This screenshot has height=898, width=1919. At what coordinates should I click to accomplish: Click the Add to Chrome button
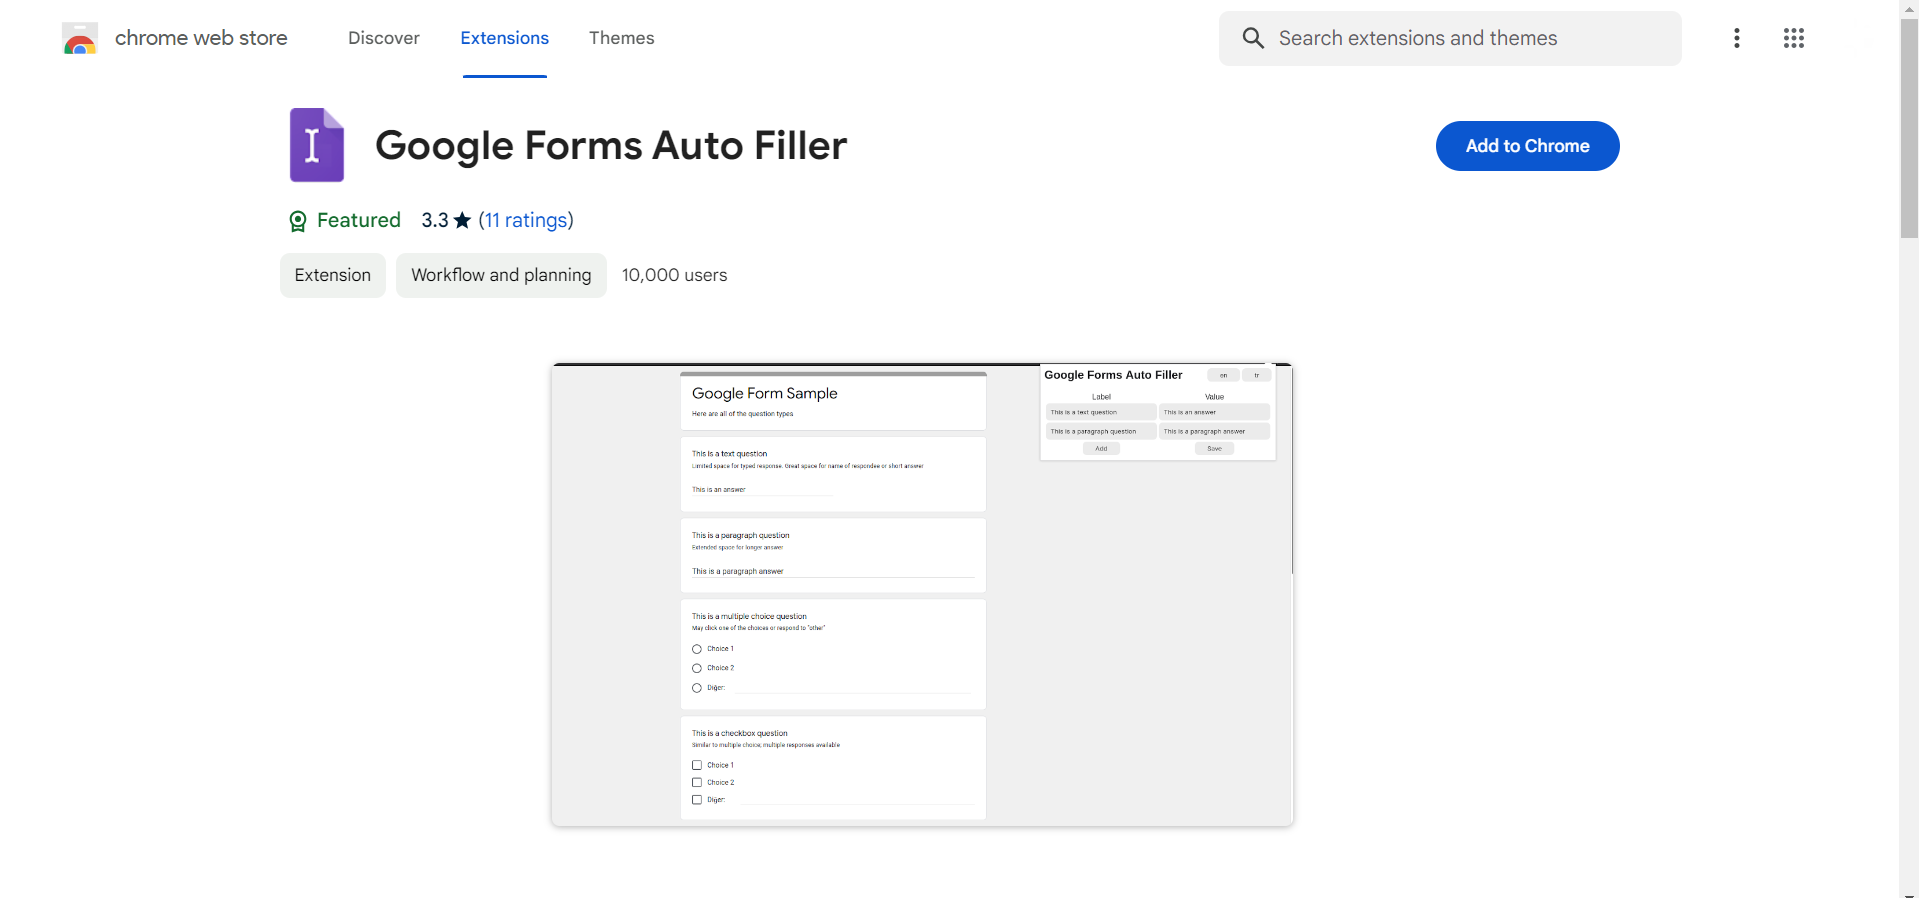tap(1528, 146)
